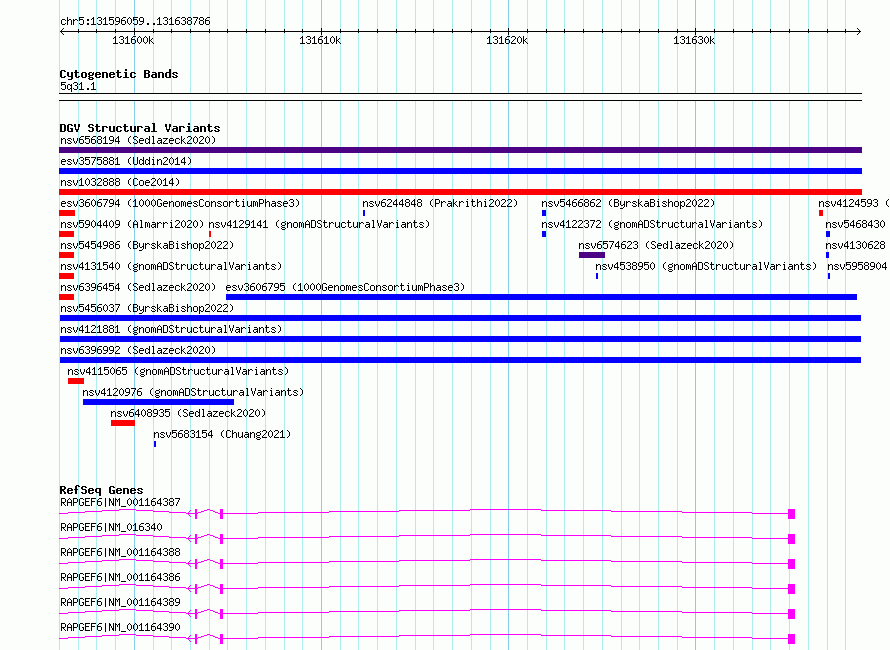
Task: Click the chr5:131596059..131638786 coordinate label
Action: tap(135, 21)
